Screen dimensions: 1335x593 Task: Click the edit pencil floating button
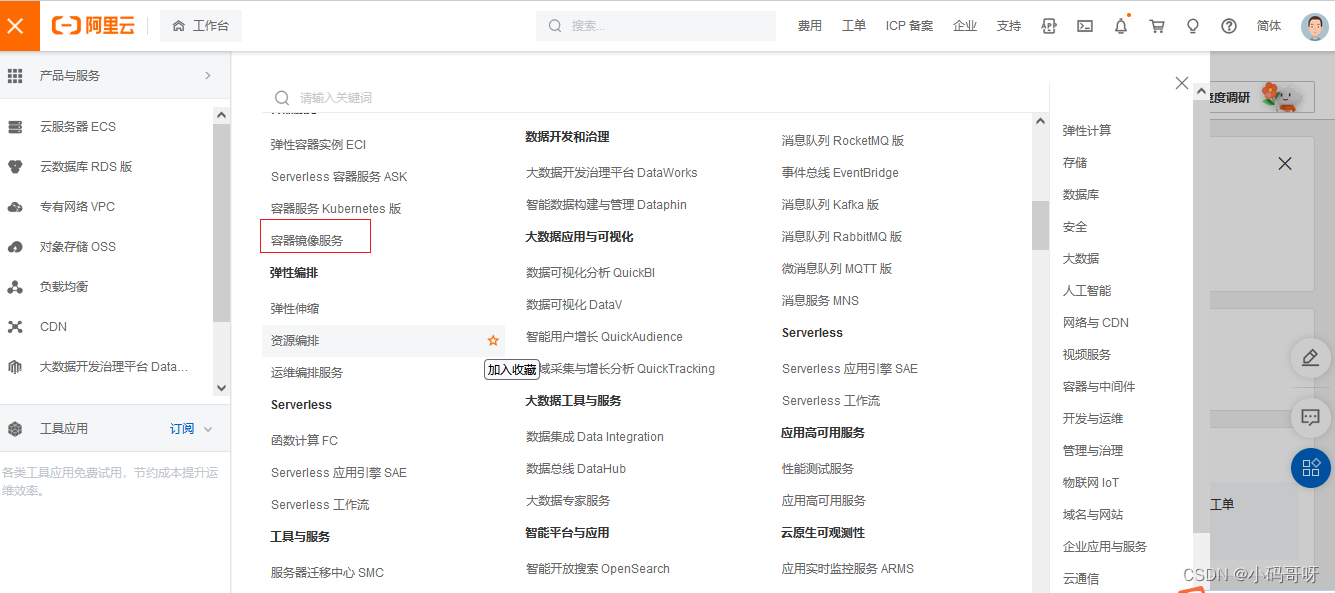pos(1311,357)
